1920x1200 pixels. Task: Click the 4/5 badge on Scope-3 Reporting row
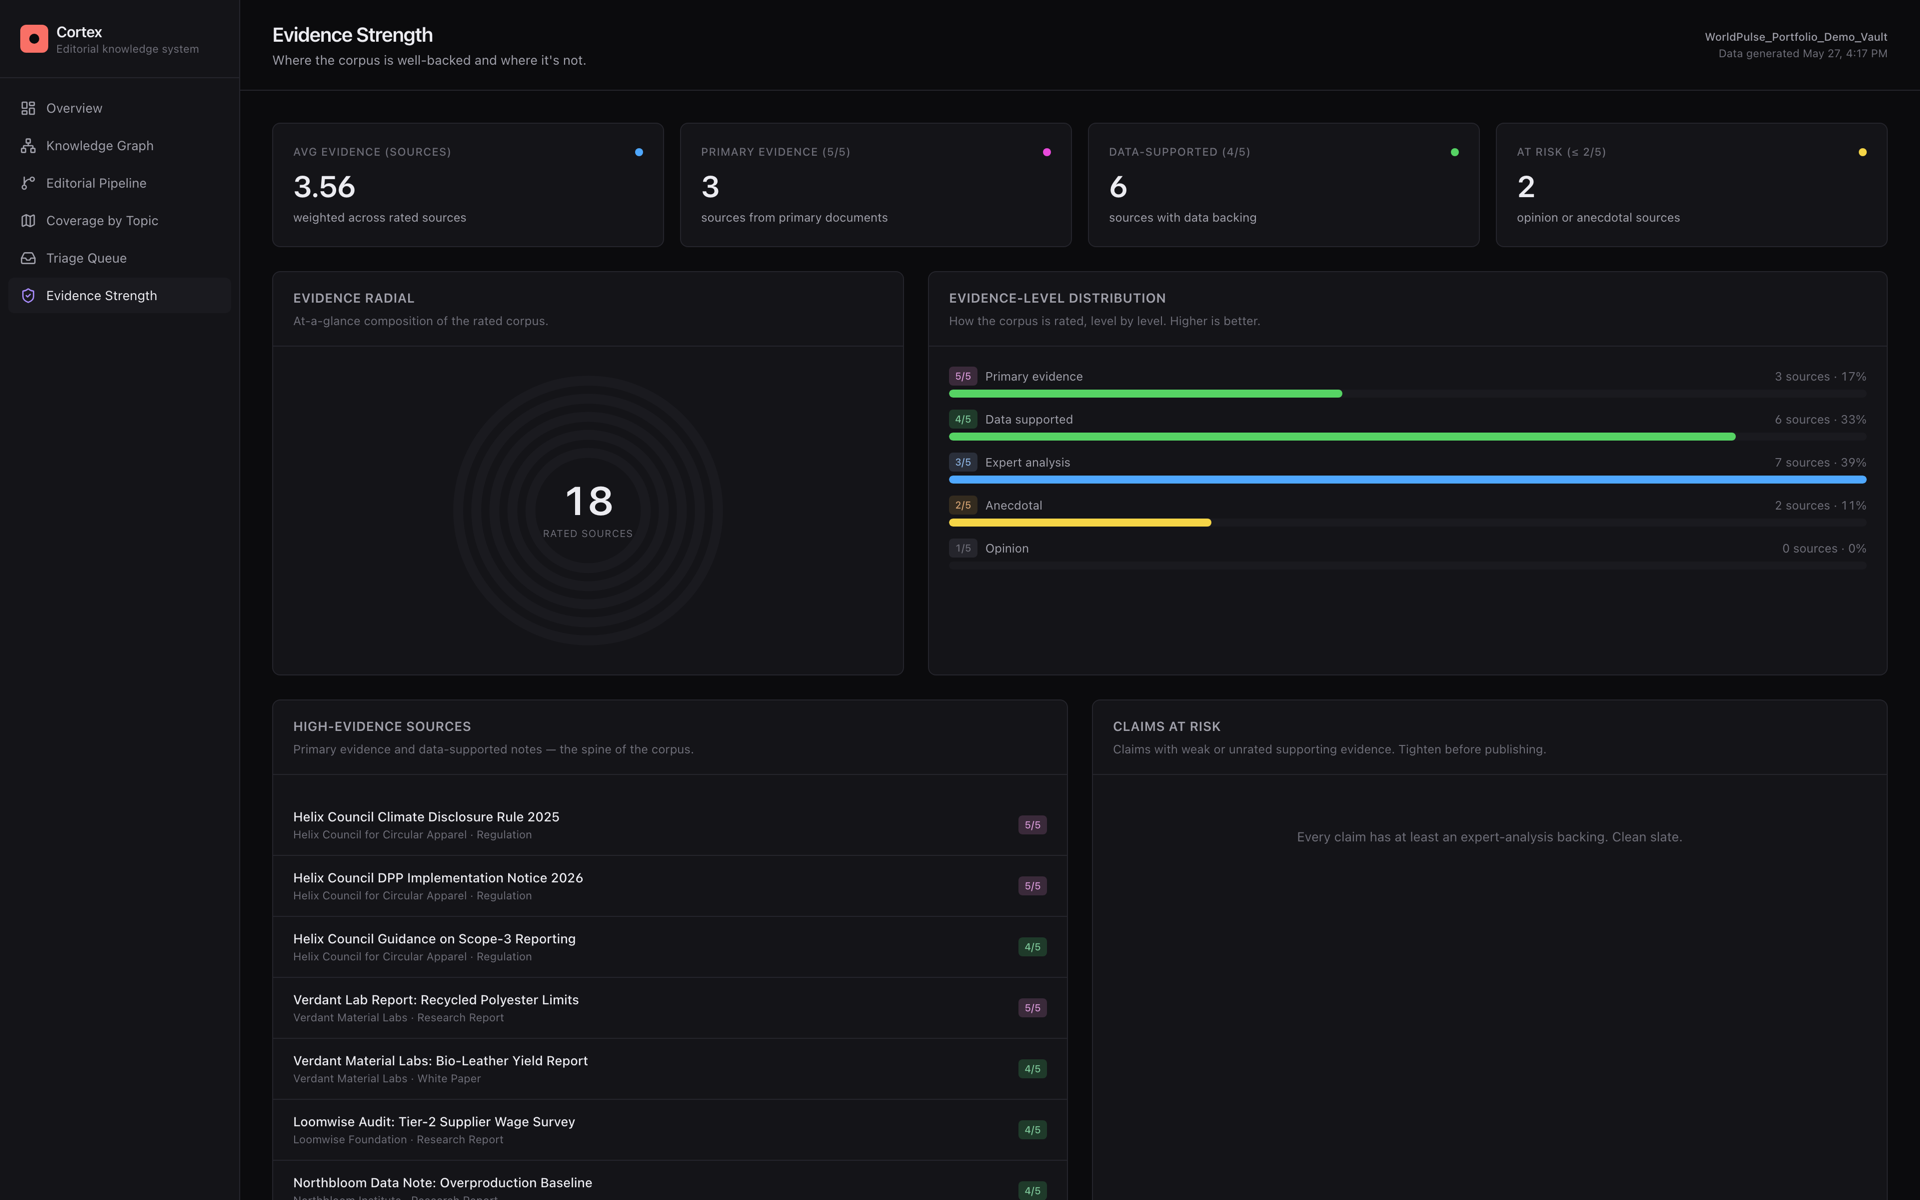(1032, 947)
